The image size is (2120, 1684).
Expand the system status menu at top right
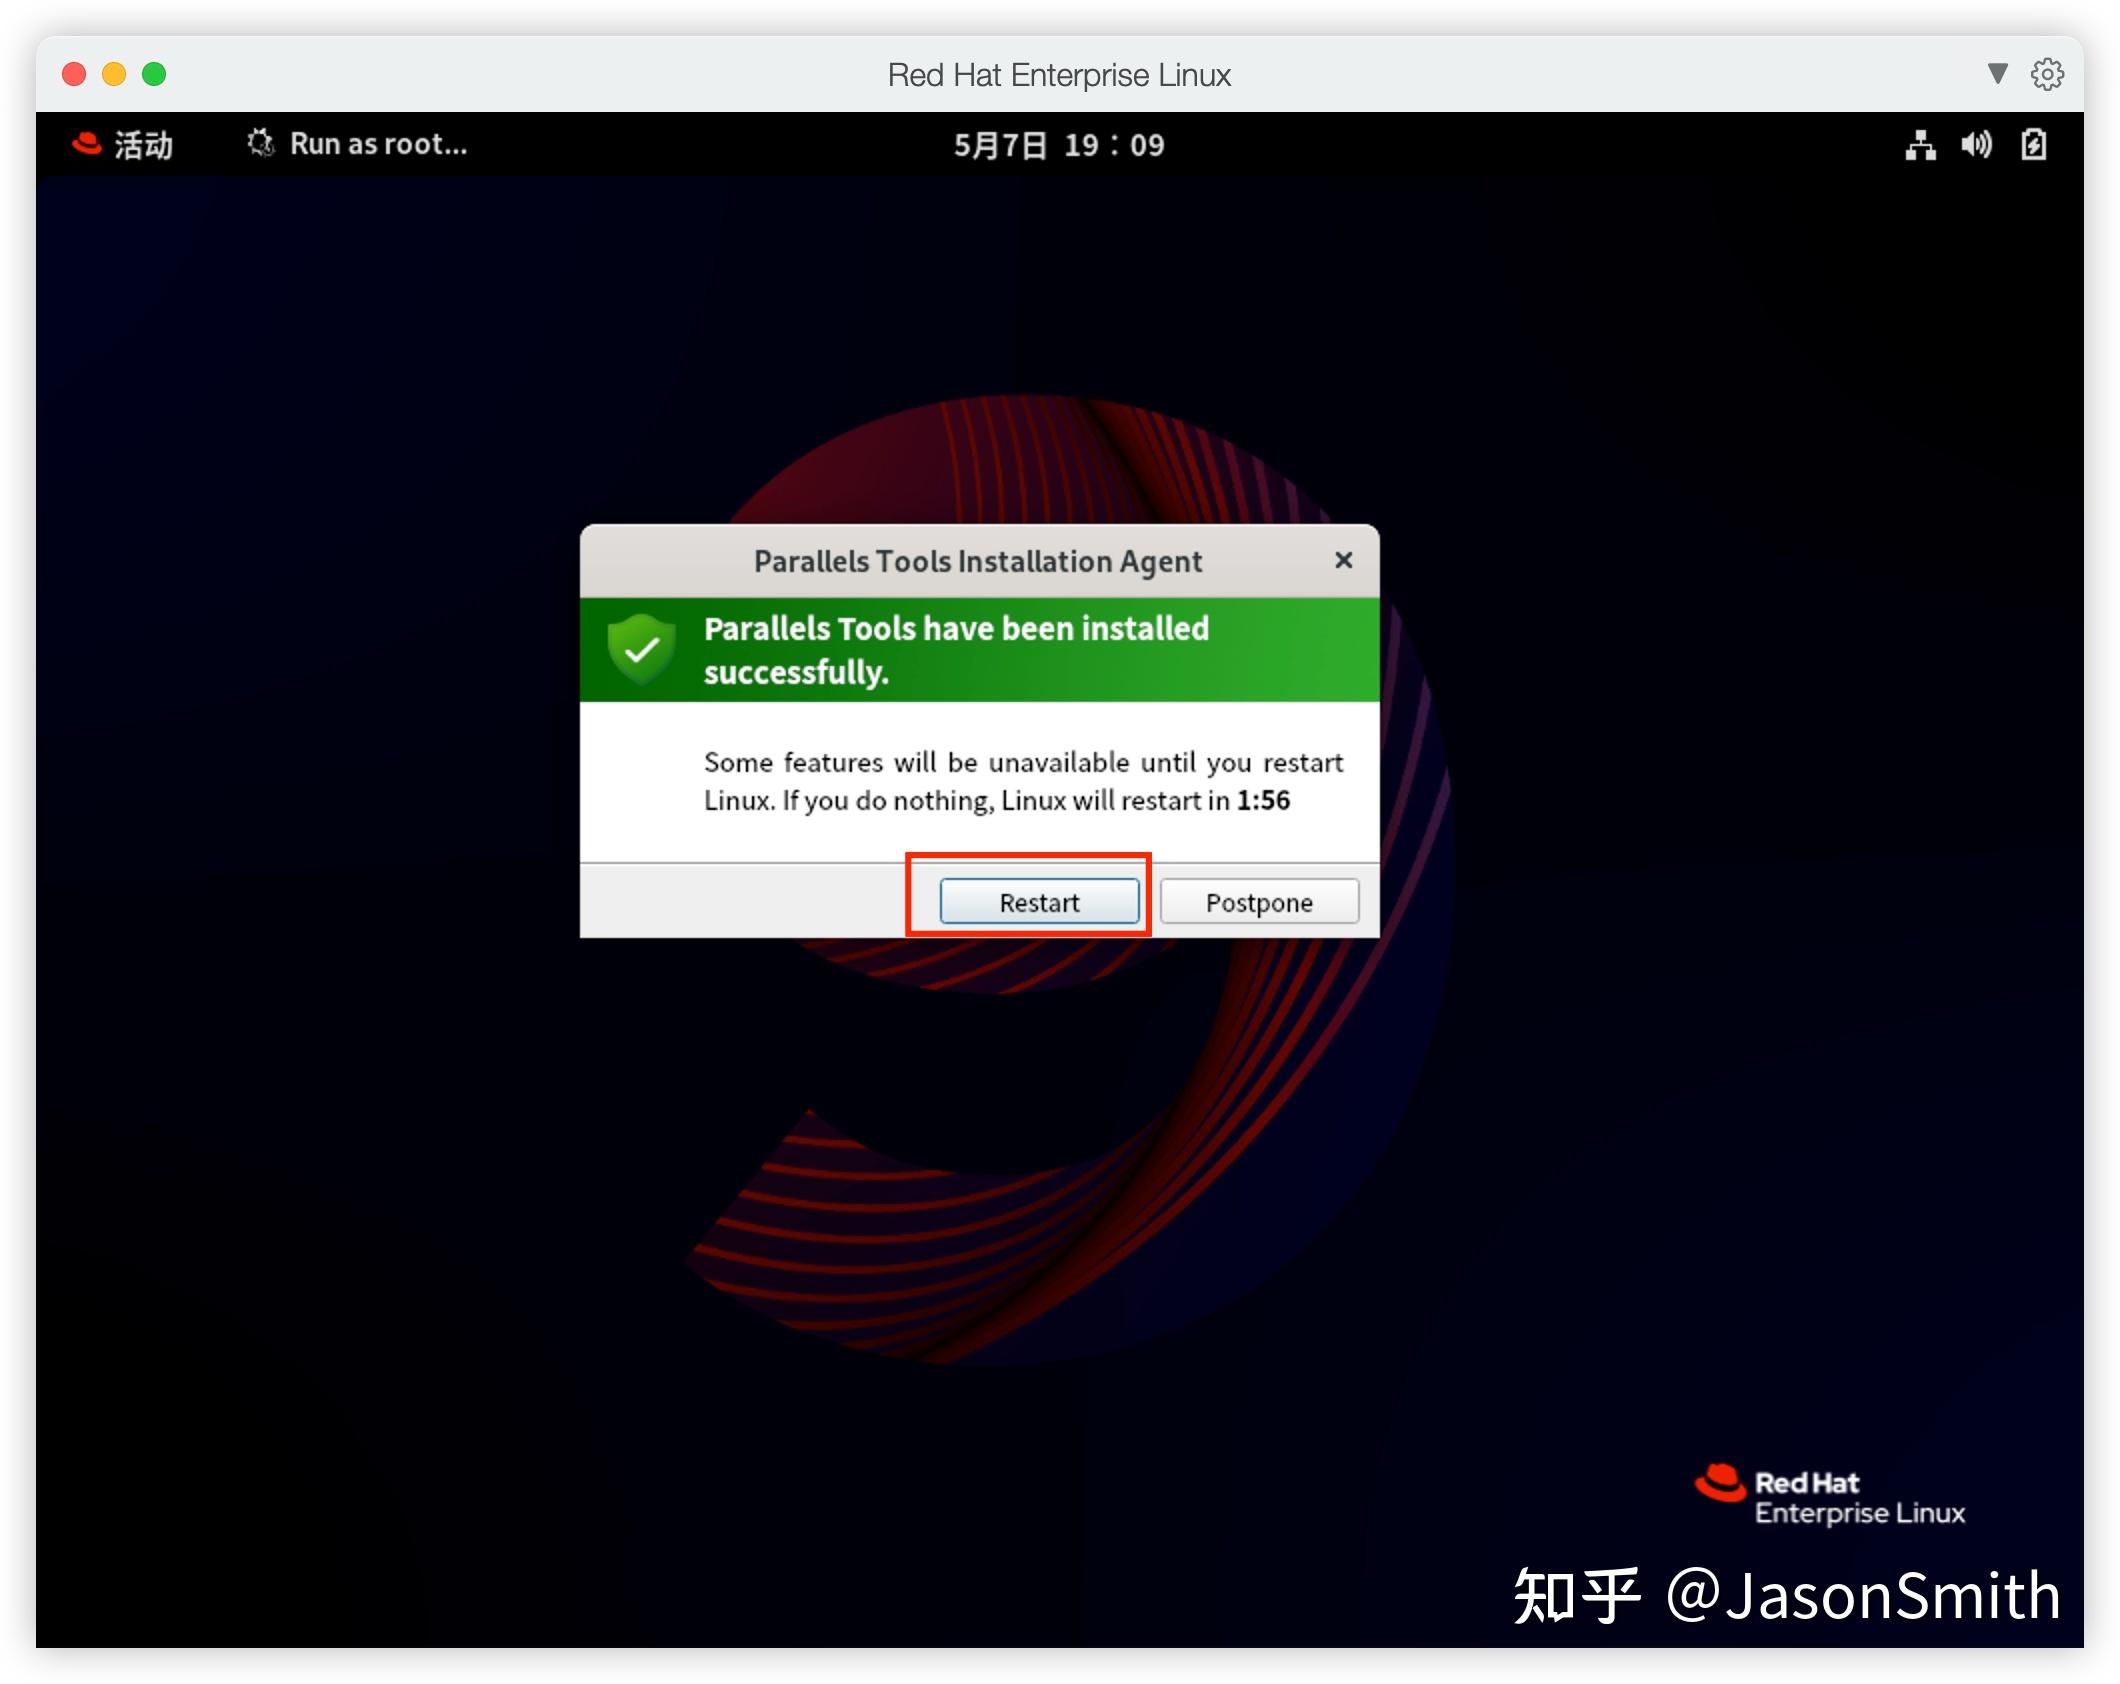tap(1977, 144)
